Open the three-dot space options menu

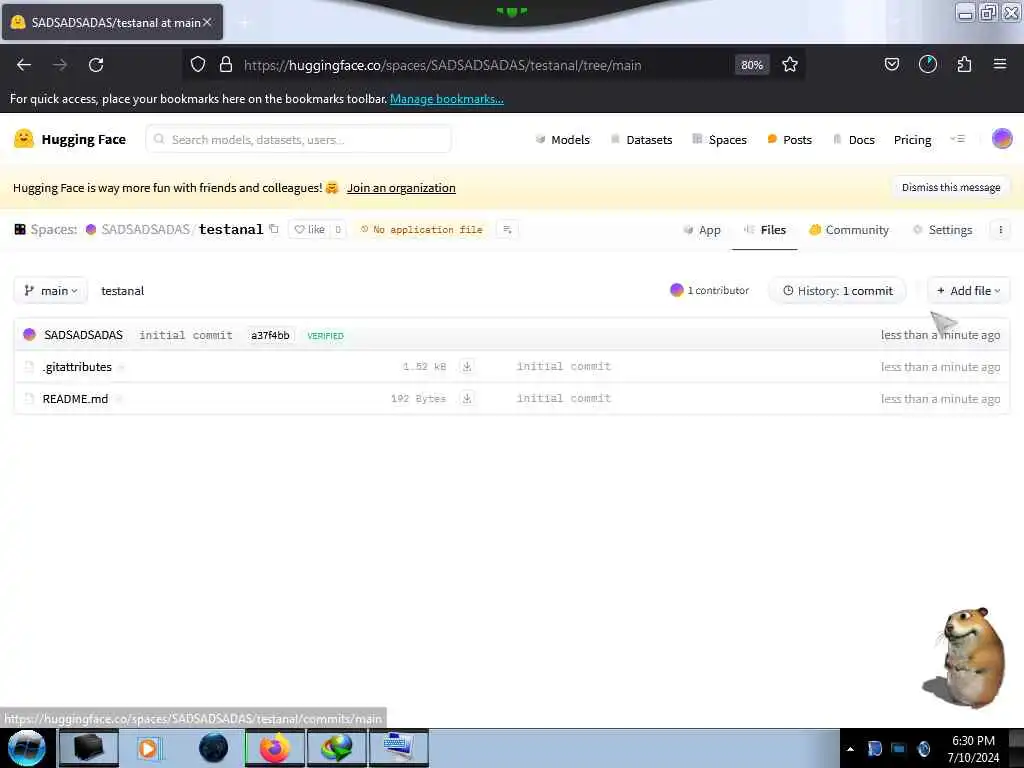click(1000, 230)
